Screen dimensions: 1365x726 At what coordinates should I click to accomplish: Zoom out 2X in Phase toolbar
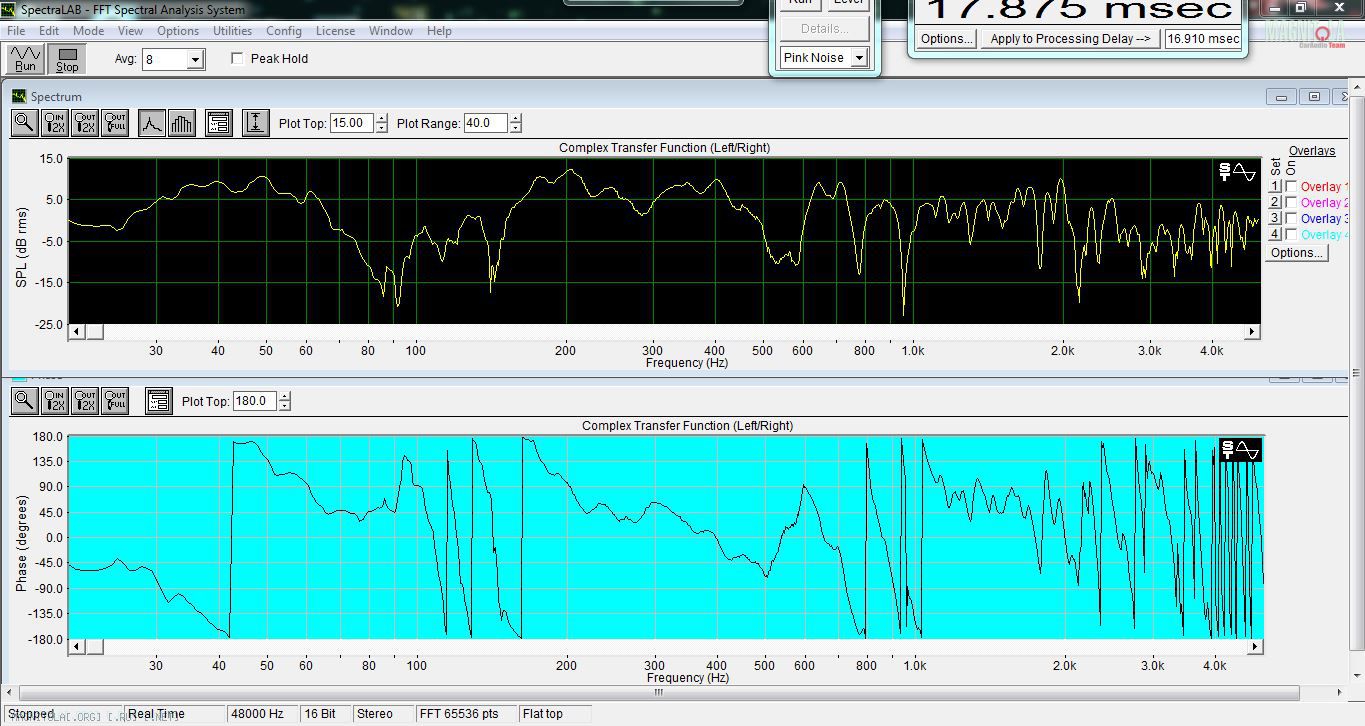85,401
